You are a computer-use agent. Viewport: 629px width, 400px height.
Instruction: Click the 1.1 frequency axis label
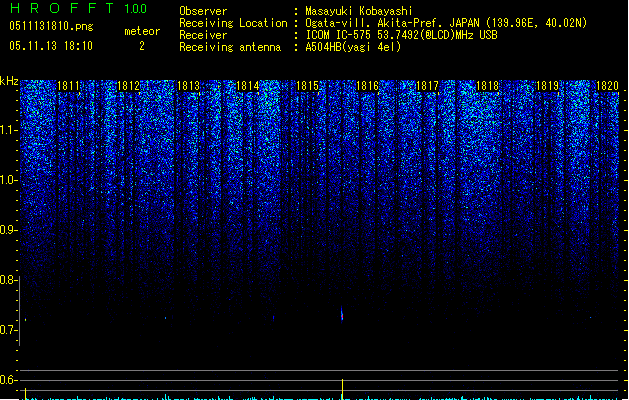coord(9,130)
